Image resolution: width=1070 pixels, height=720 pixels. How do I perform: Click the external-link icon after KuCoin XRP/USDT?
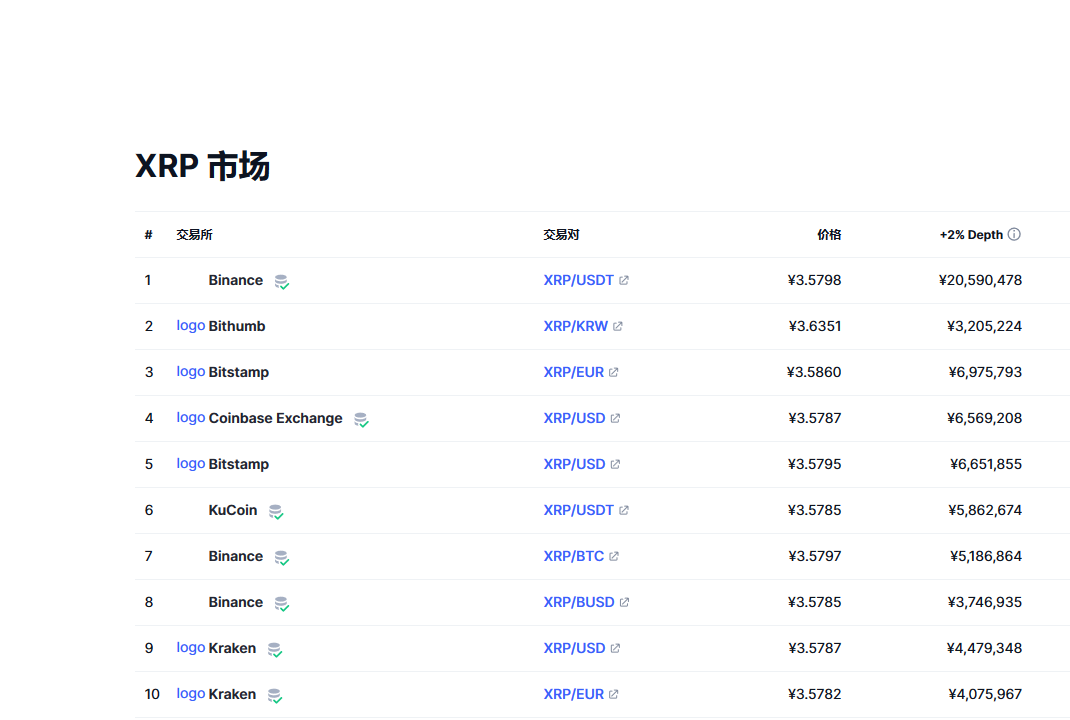pyautogui.click(x=624, y=510)
